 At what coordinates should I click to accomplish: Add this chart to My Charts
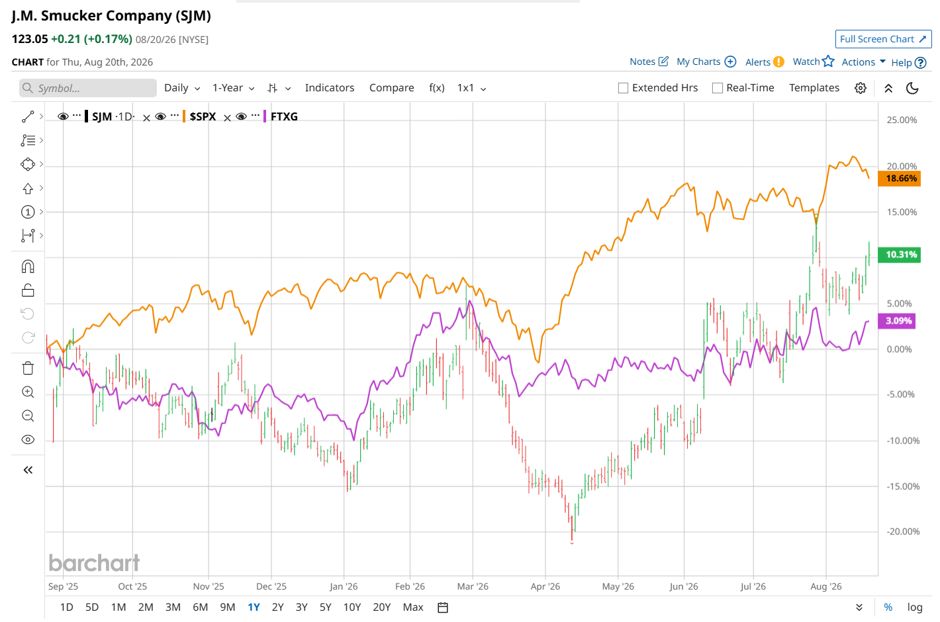(x=706, y=62)
